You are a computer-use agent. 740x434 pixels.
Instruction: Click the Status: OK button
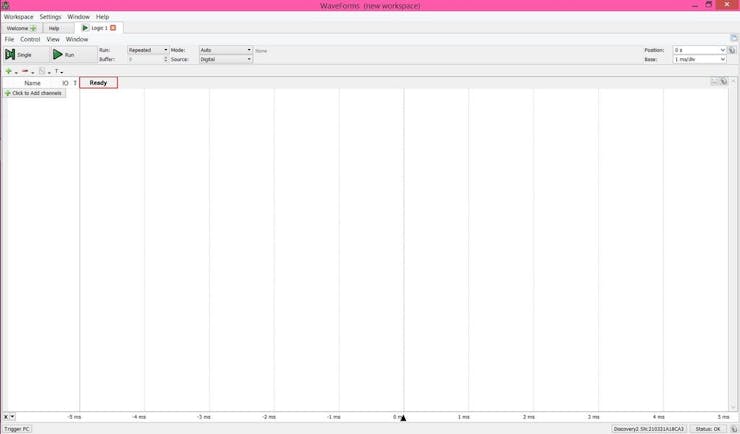[708, 429]
